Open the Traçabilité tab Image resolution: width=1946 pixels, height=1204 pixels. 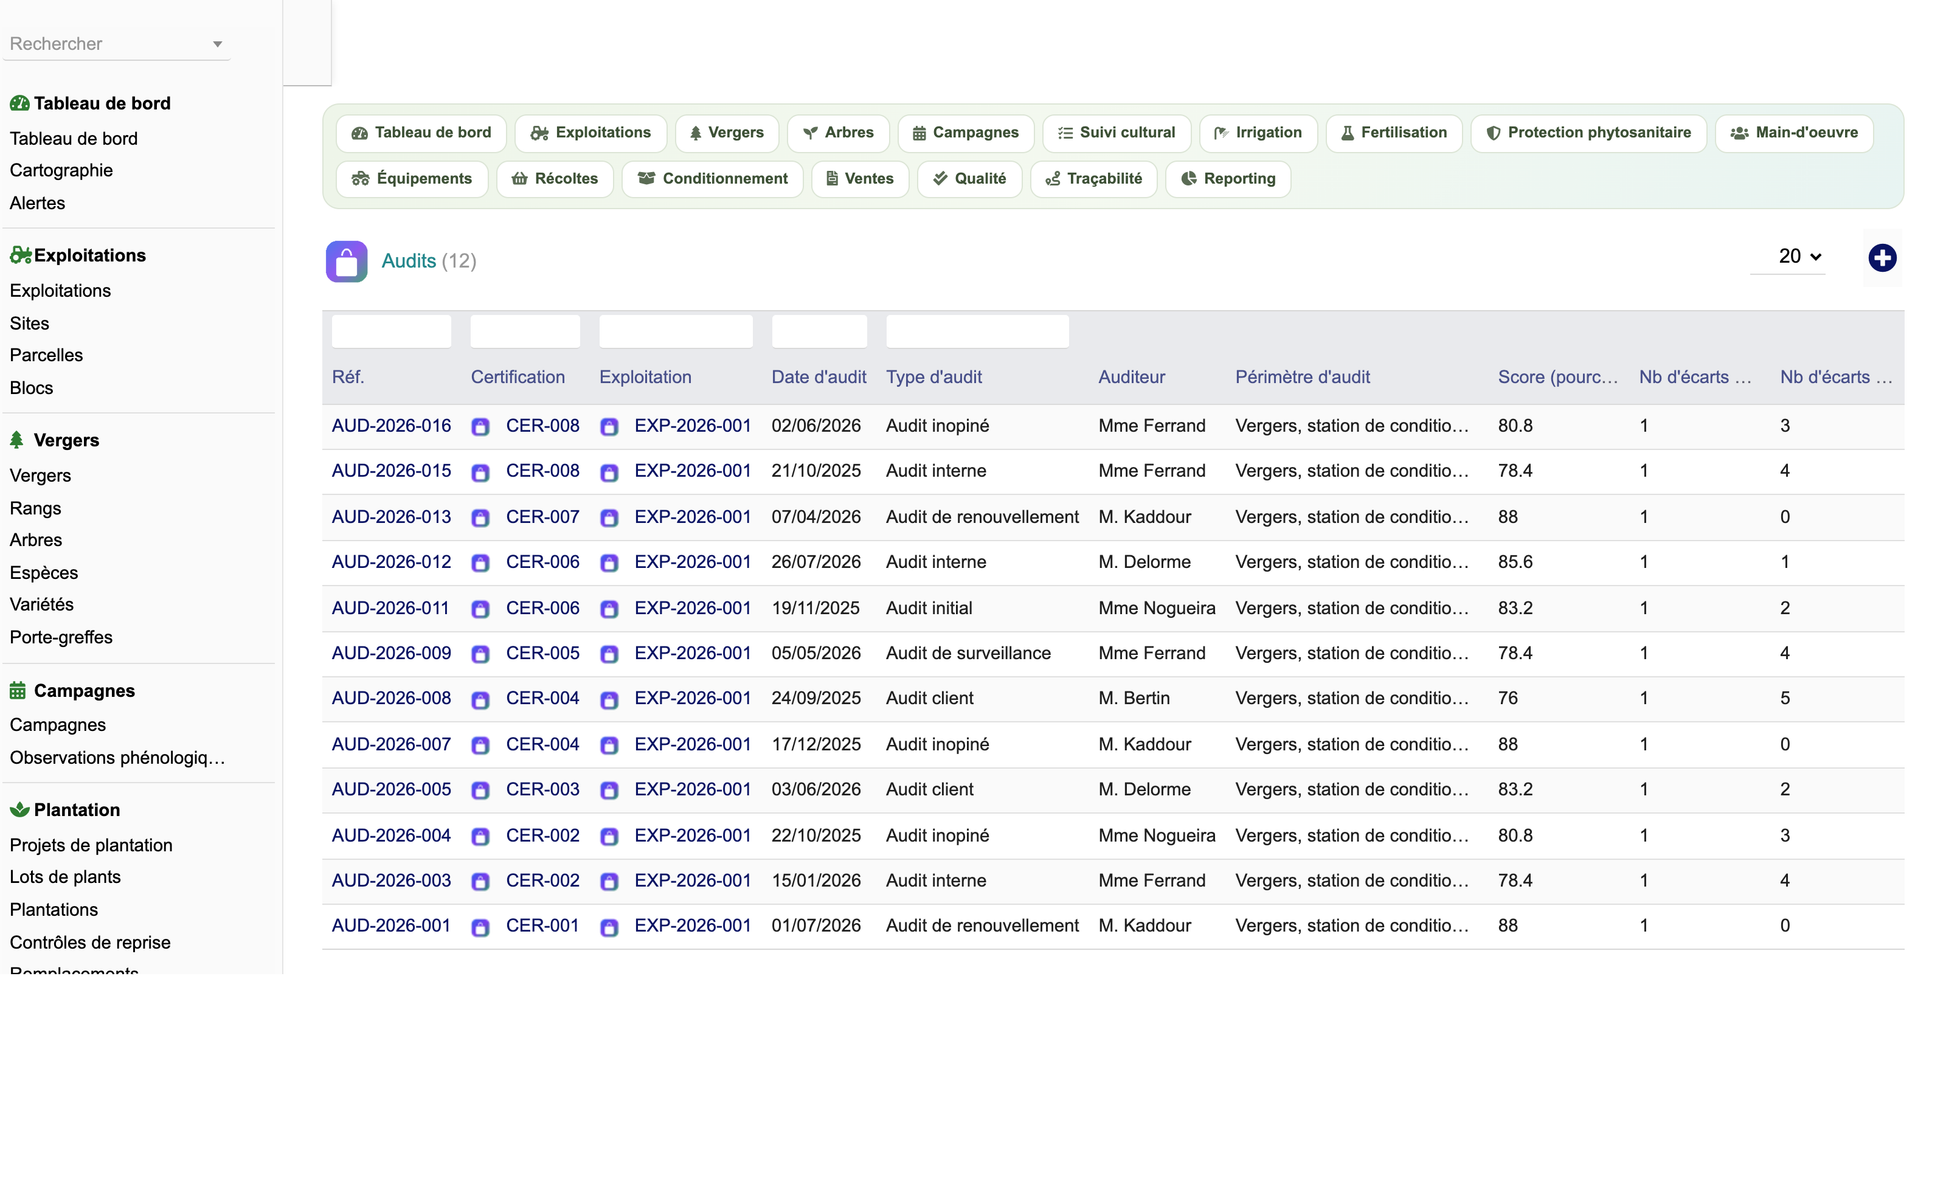1094,179
